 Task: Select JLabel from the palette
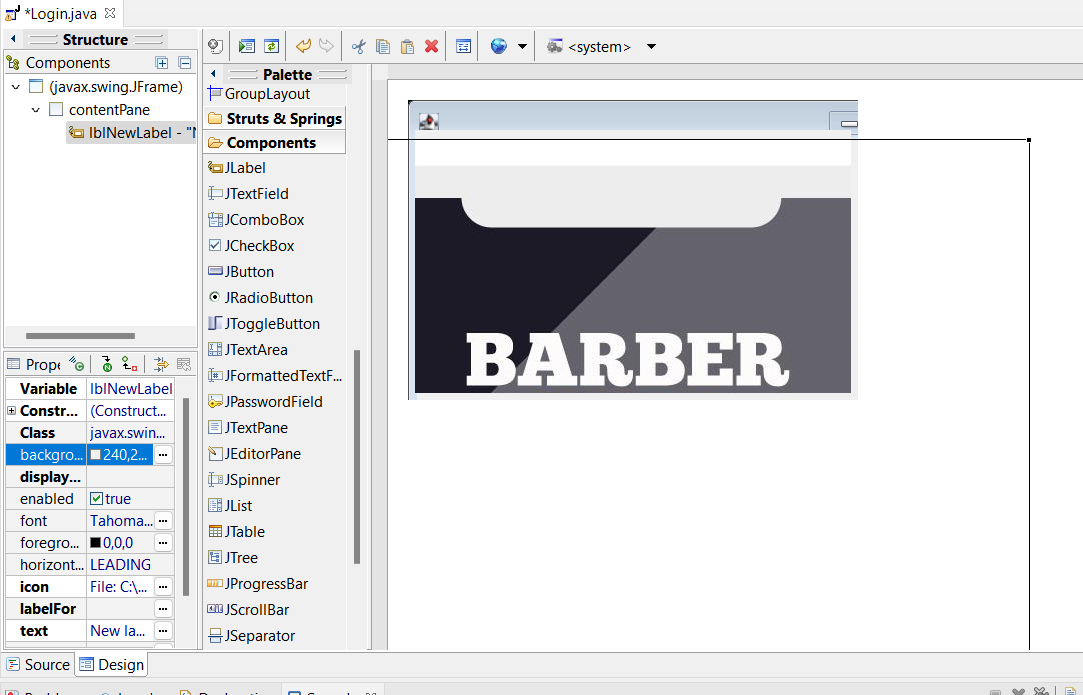[237, 168]
